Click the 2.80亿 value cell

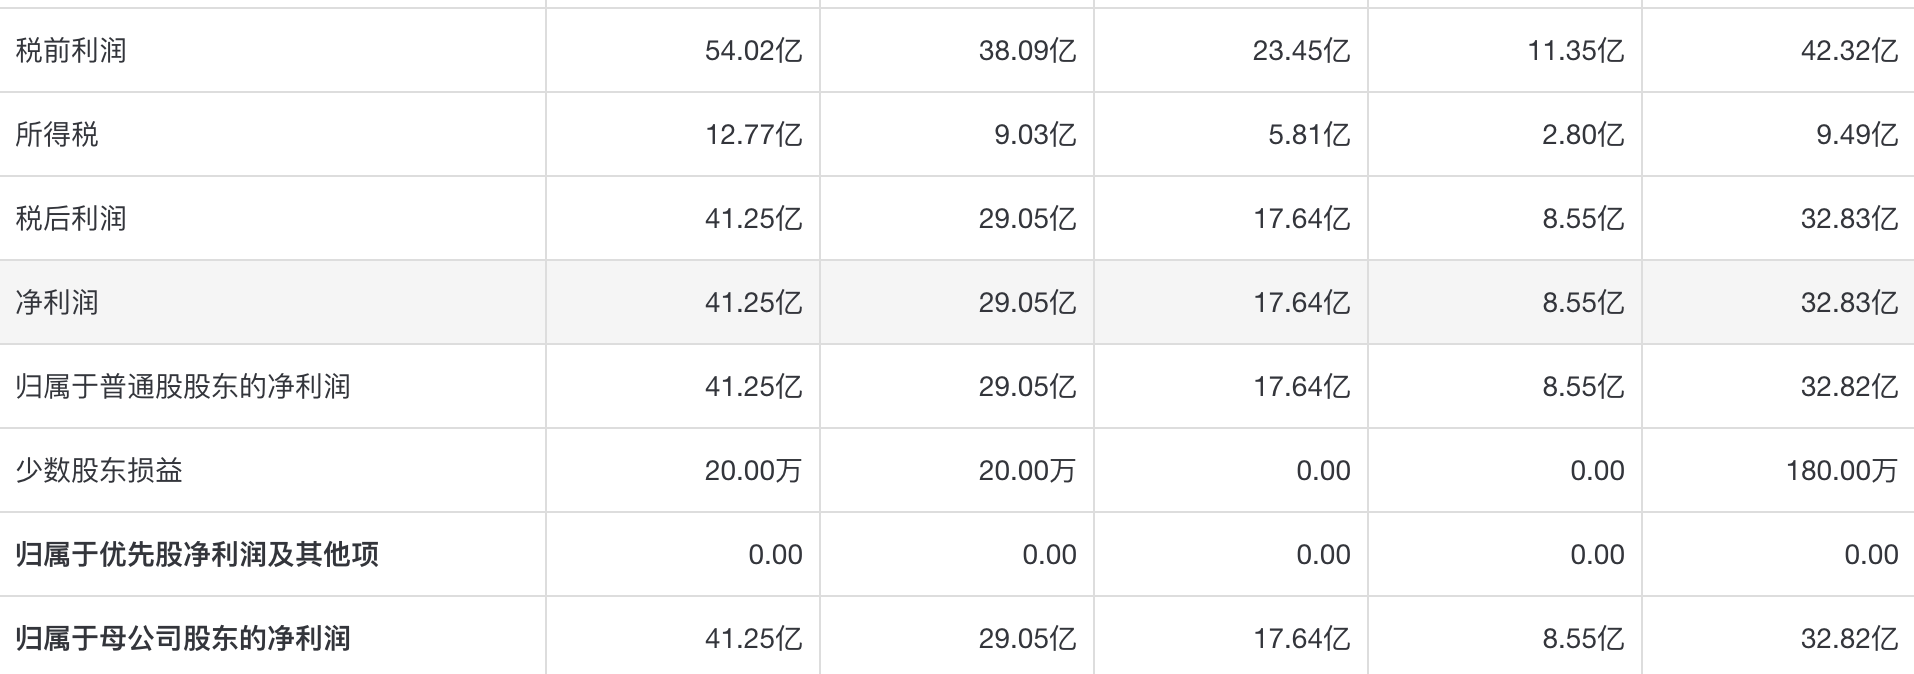pos(1582,135)
